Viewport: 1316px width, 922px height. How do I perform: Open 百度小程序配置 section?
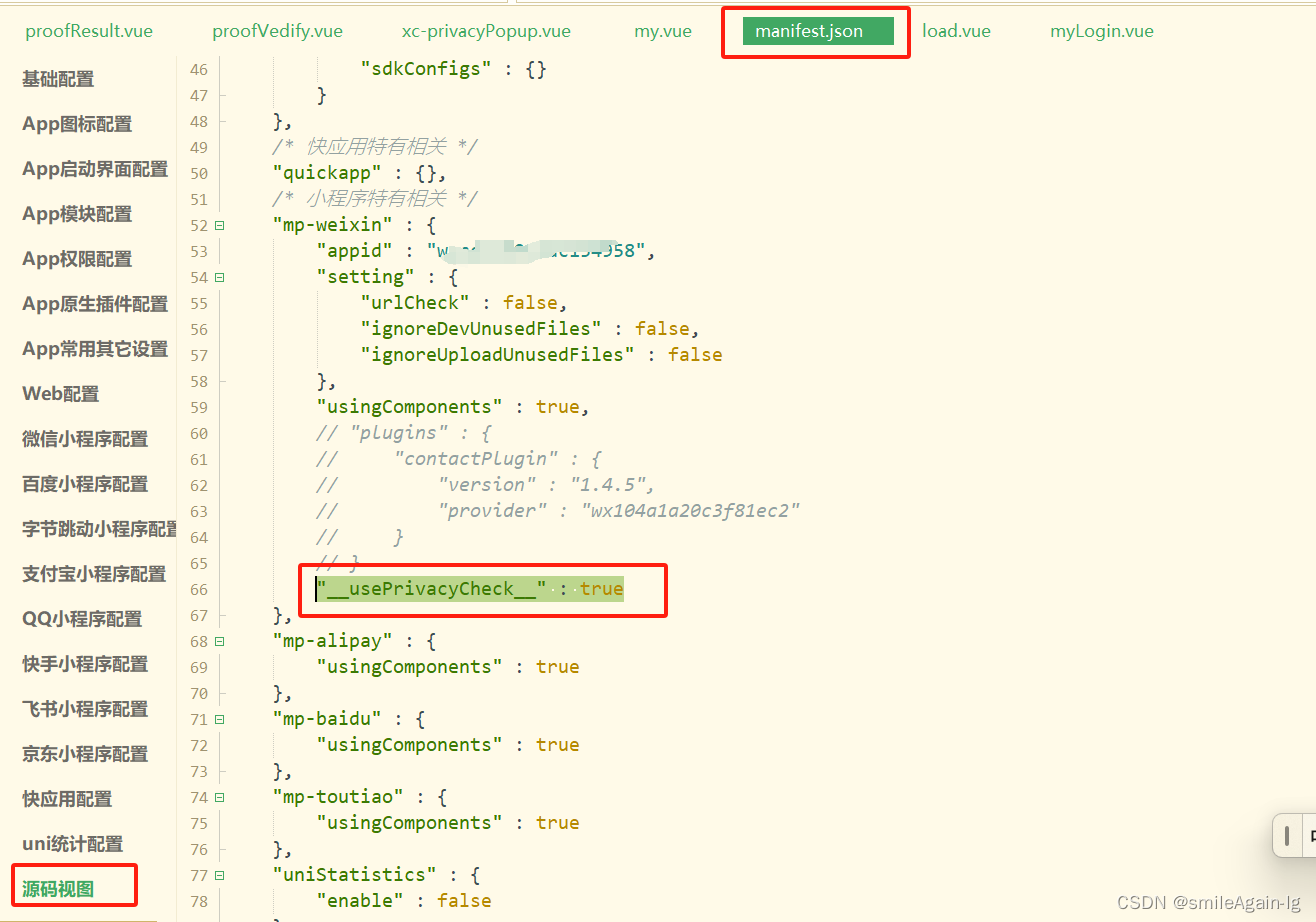pos(85,484)
